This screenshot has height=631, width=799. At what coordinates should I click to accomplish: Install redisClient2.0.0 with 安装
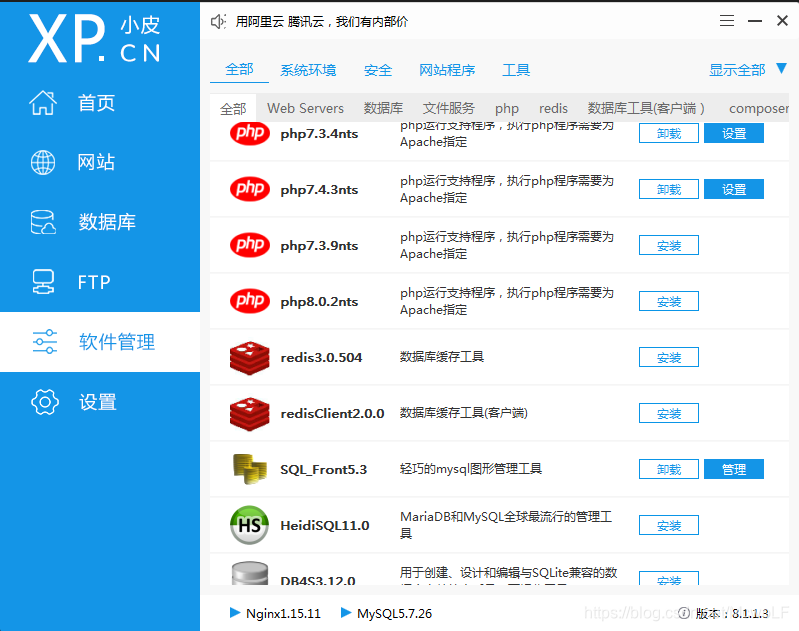(669, 413)
